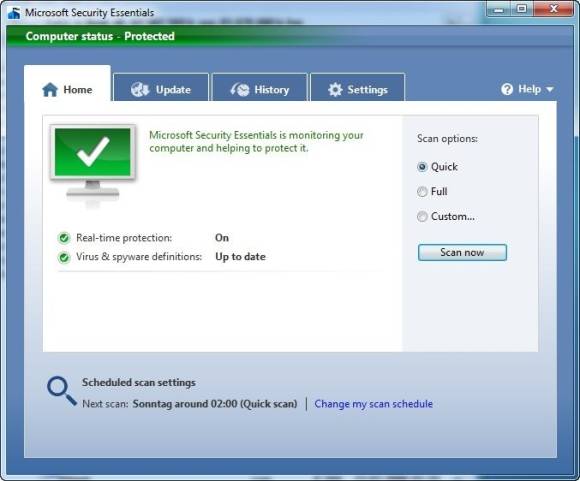Open the History tab
This screenshot has width=580, height=481.
click(260, 87)
